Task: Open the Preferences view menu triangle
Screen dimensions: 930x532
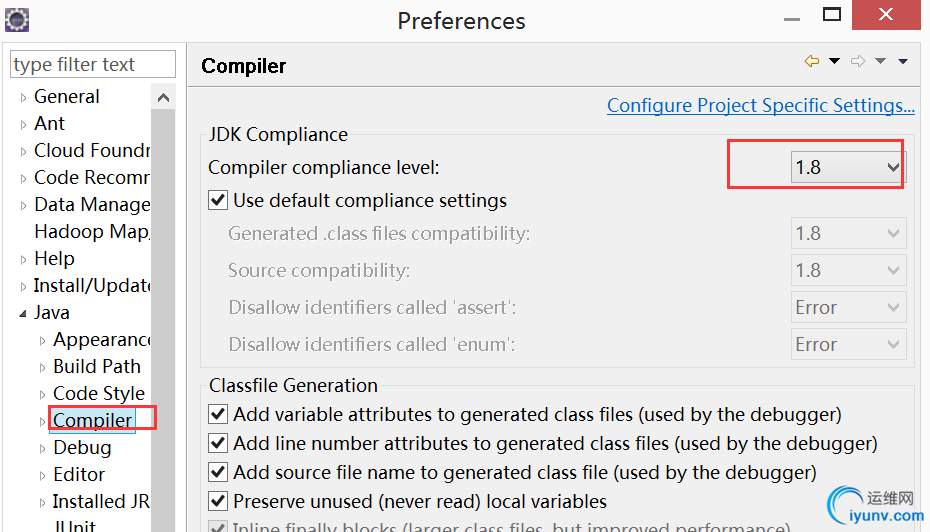Action: 903,62
